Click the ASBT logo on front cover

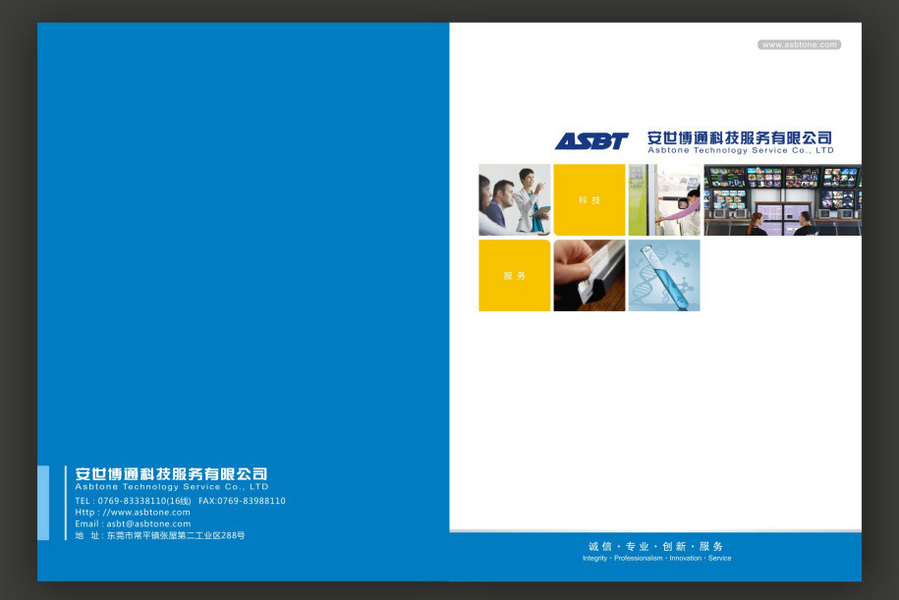[x=592, y=141]
